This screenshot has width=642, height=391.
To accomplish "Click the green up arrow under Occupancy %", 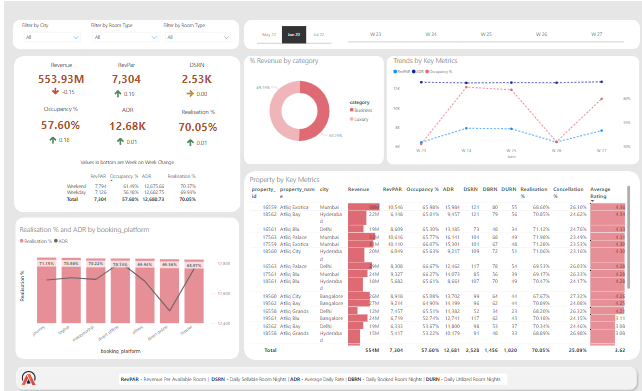I will click(53, 140).
